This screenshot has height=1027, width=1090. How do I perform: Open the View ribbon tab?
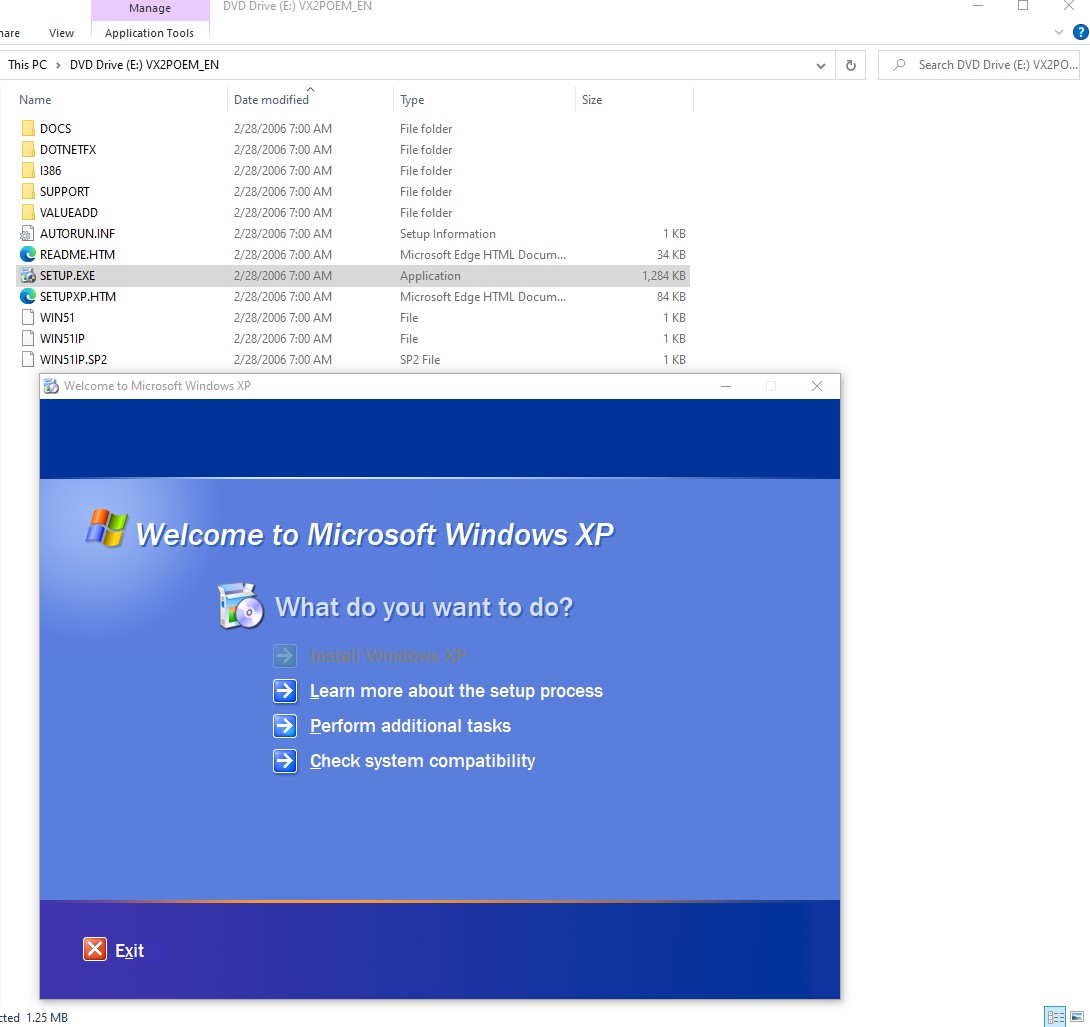point(61,33)
